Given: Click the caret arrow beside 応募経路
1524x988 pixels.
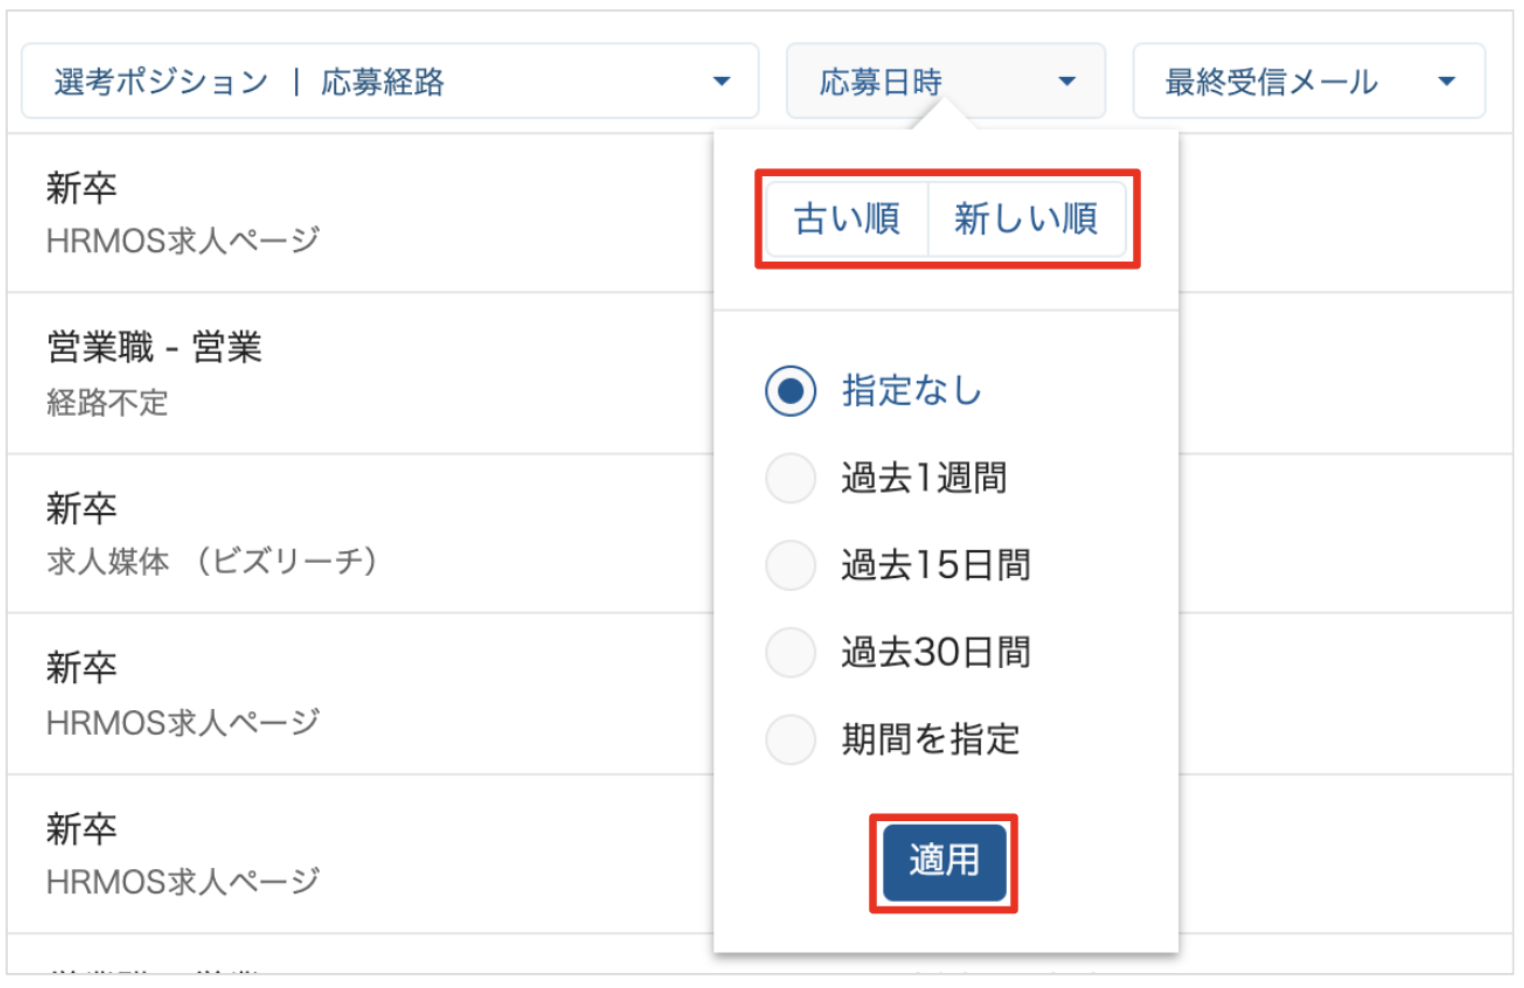Looking at the screenshot, I should coord(721,81).
